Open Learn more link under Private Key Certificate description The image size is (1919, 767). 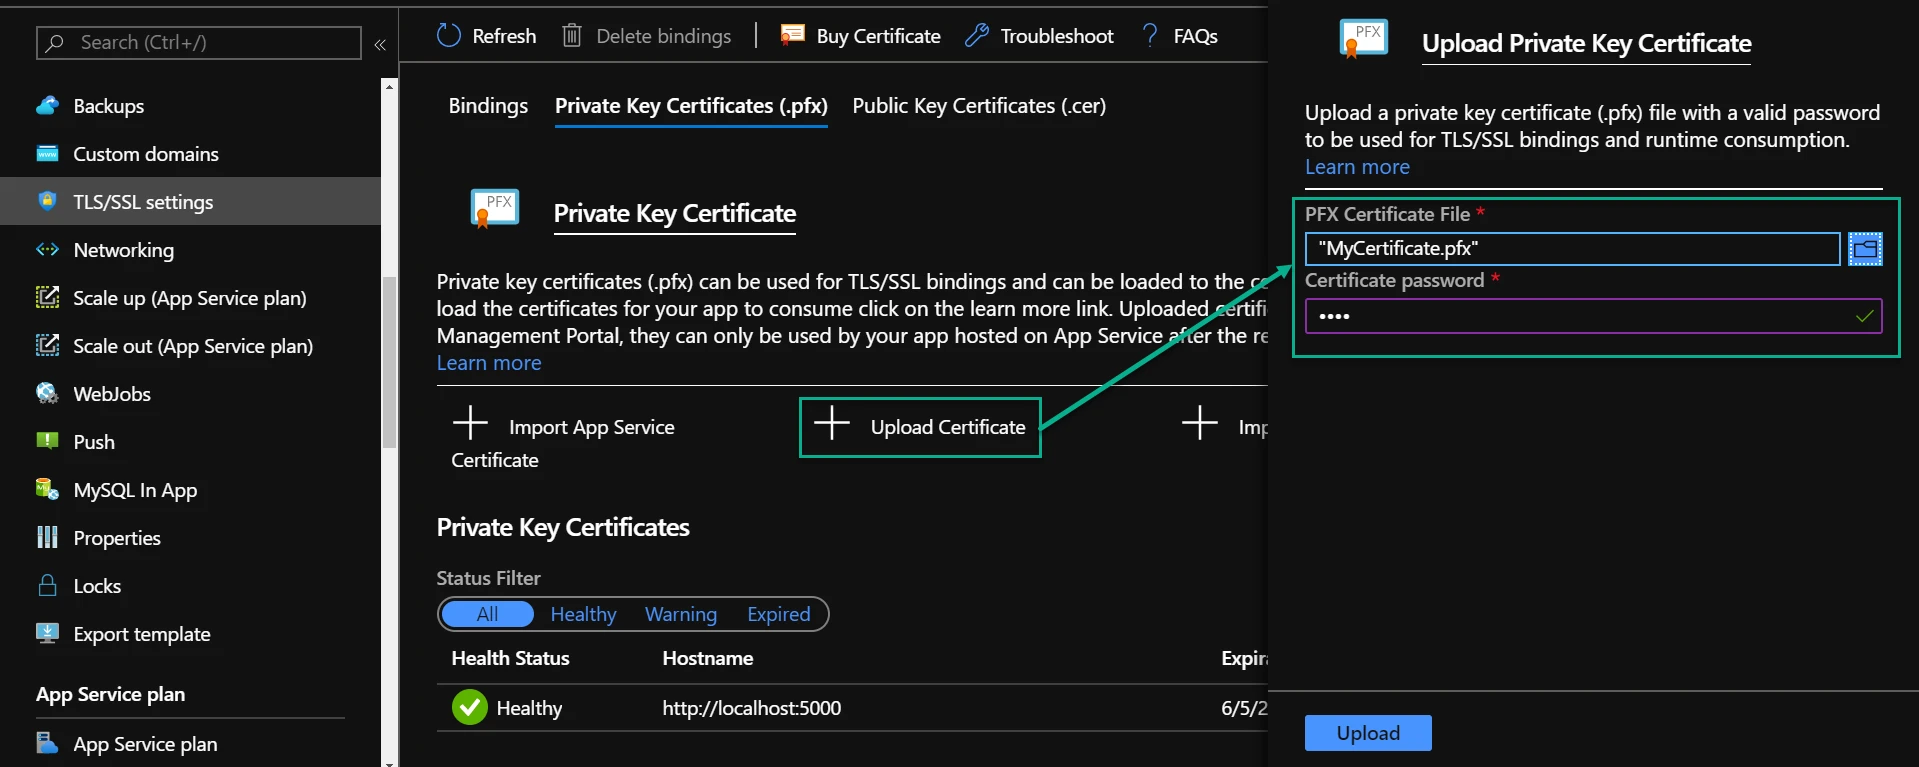pos(489,363)
